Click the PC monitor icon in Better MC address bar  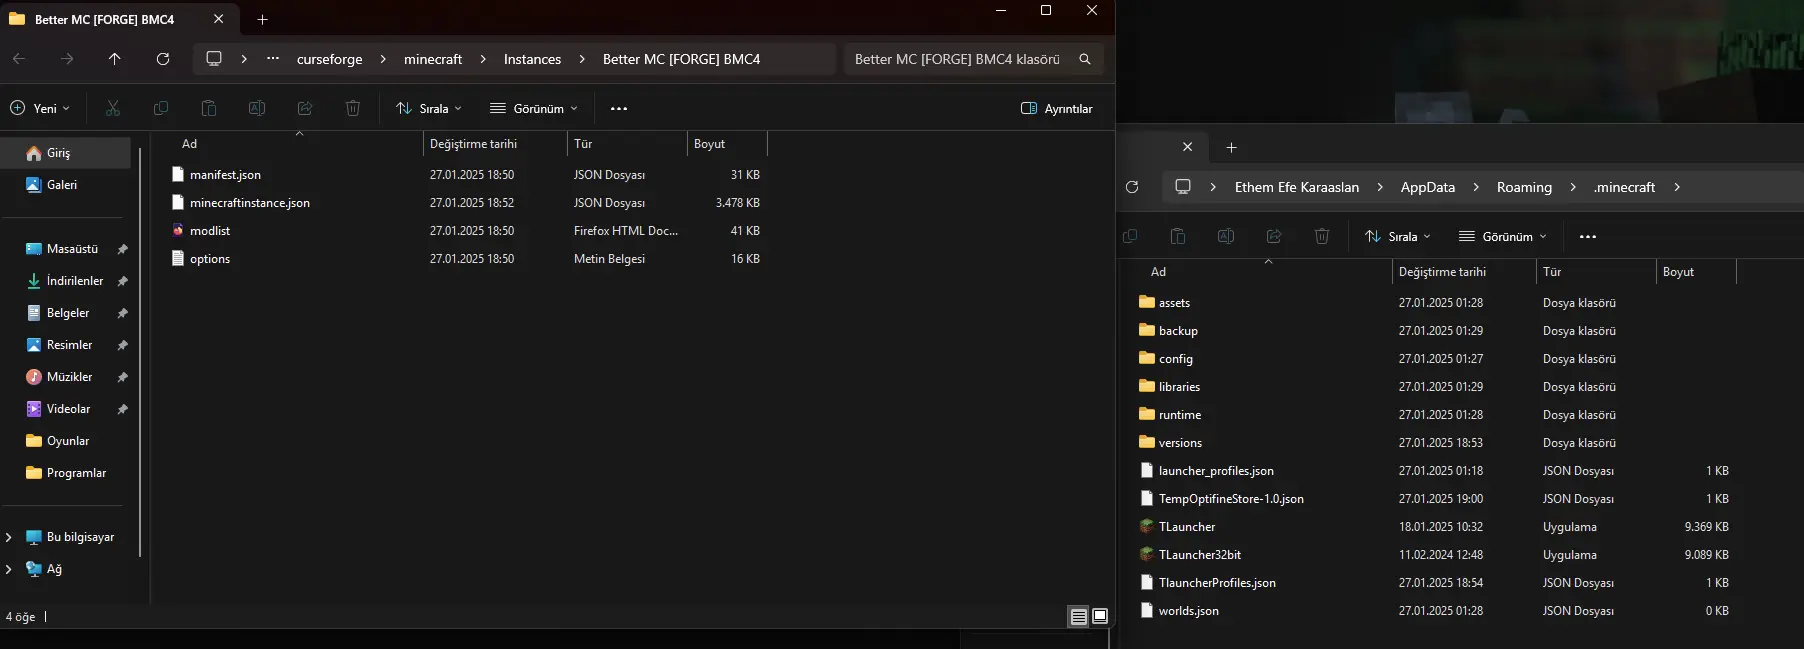(x=214, y=59)
